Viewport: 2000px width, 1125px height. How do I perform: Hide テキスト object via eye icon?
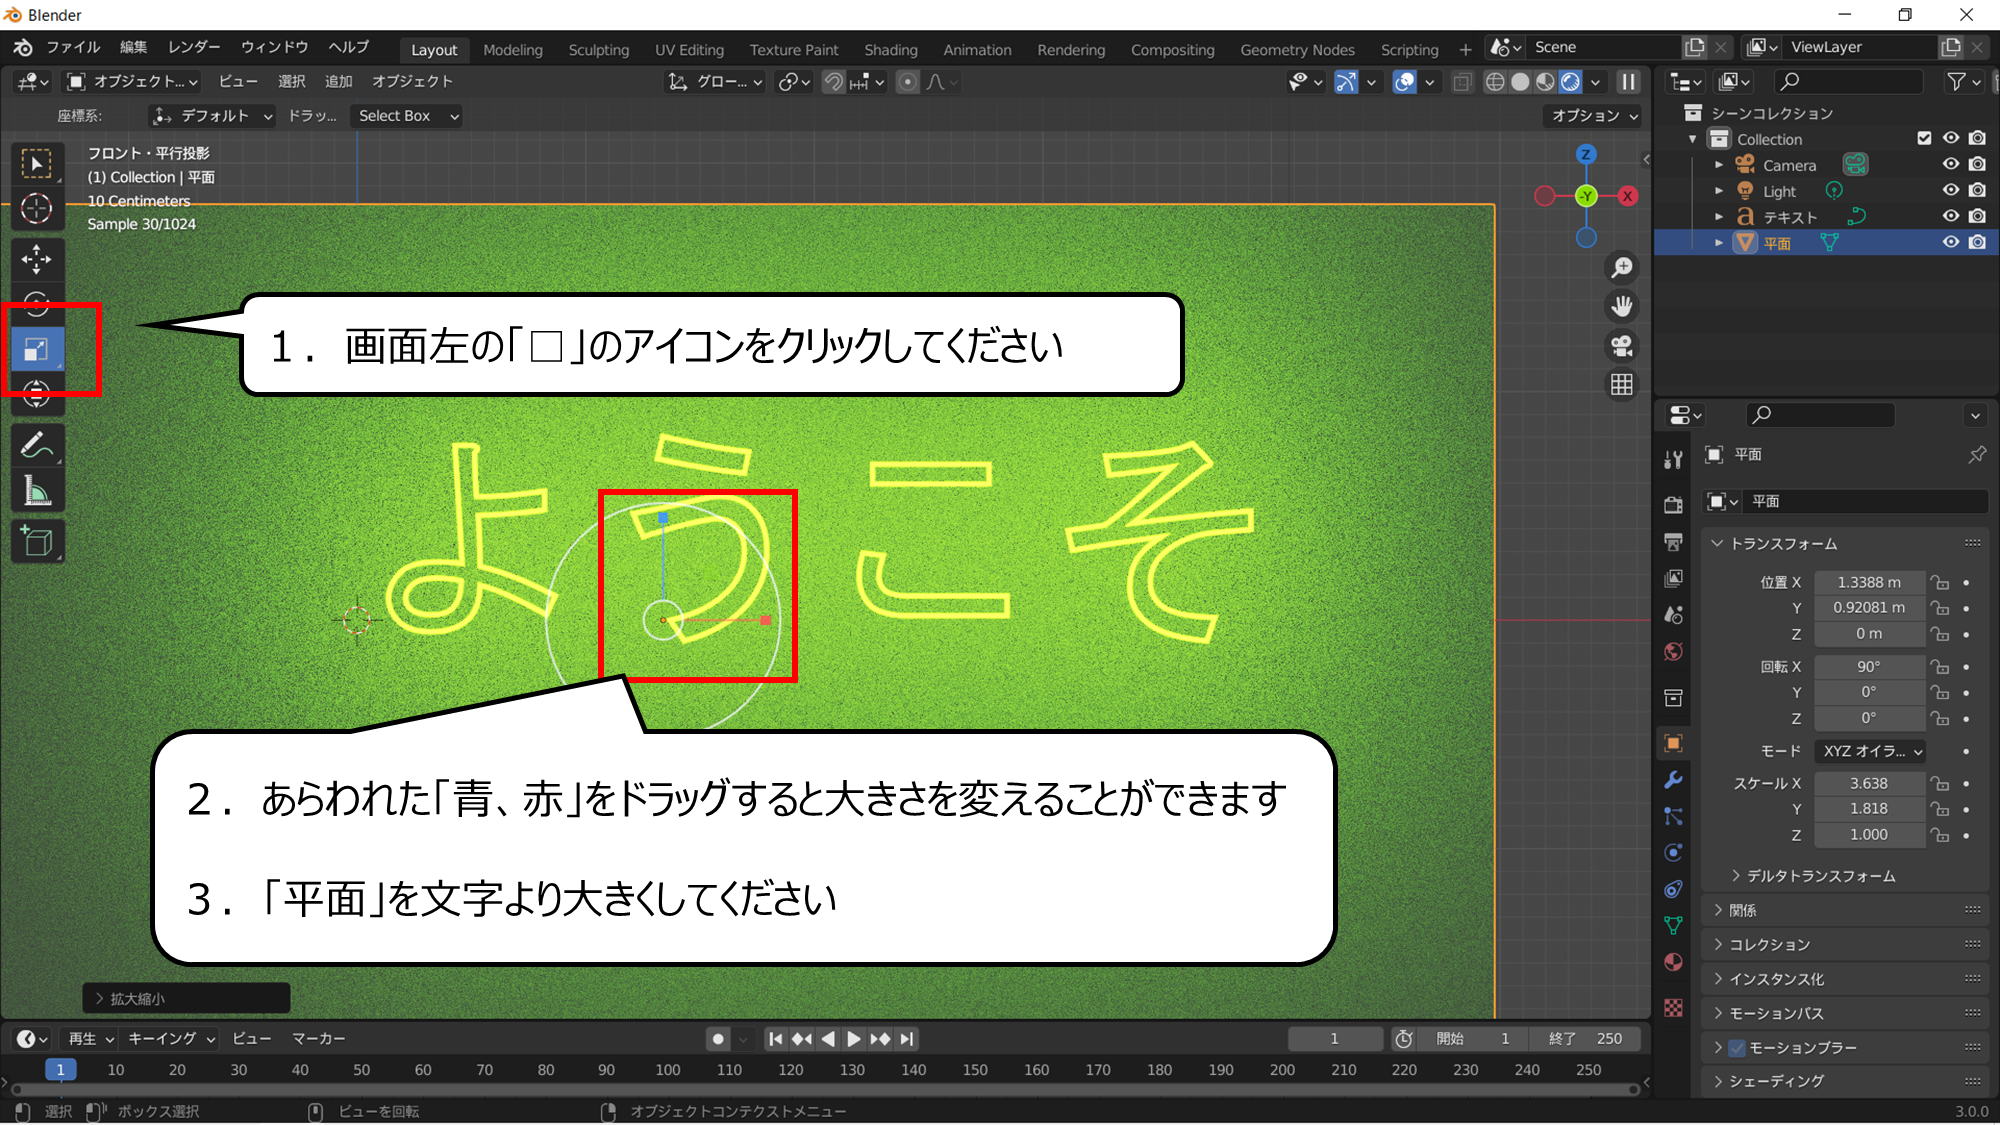tap(1950, 216)
